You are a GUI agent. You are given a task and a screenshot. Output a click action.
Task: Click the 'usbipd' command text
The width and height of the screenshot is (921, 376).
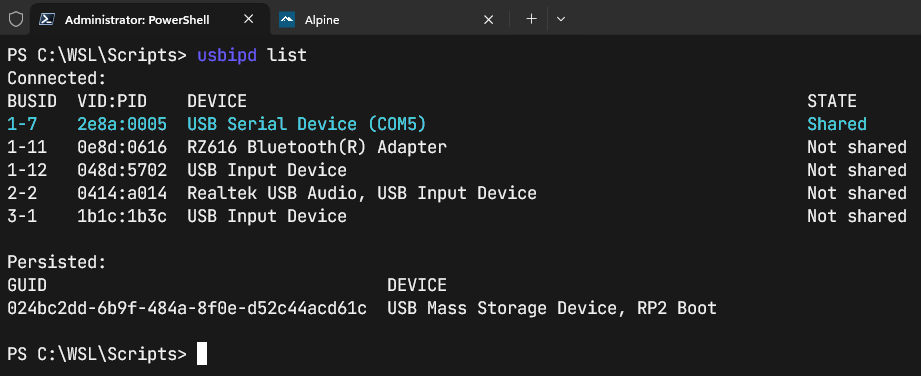(x=227, y=55)
